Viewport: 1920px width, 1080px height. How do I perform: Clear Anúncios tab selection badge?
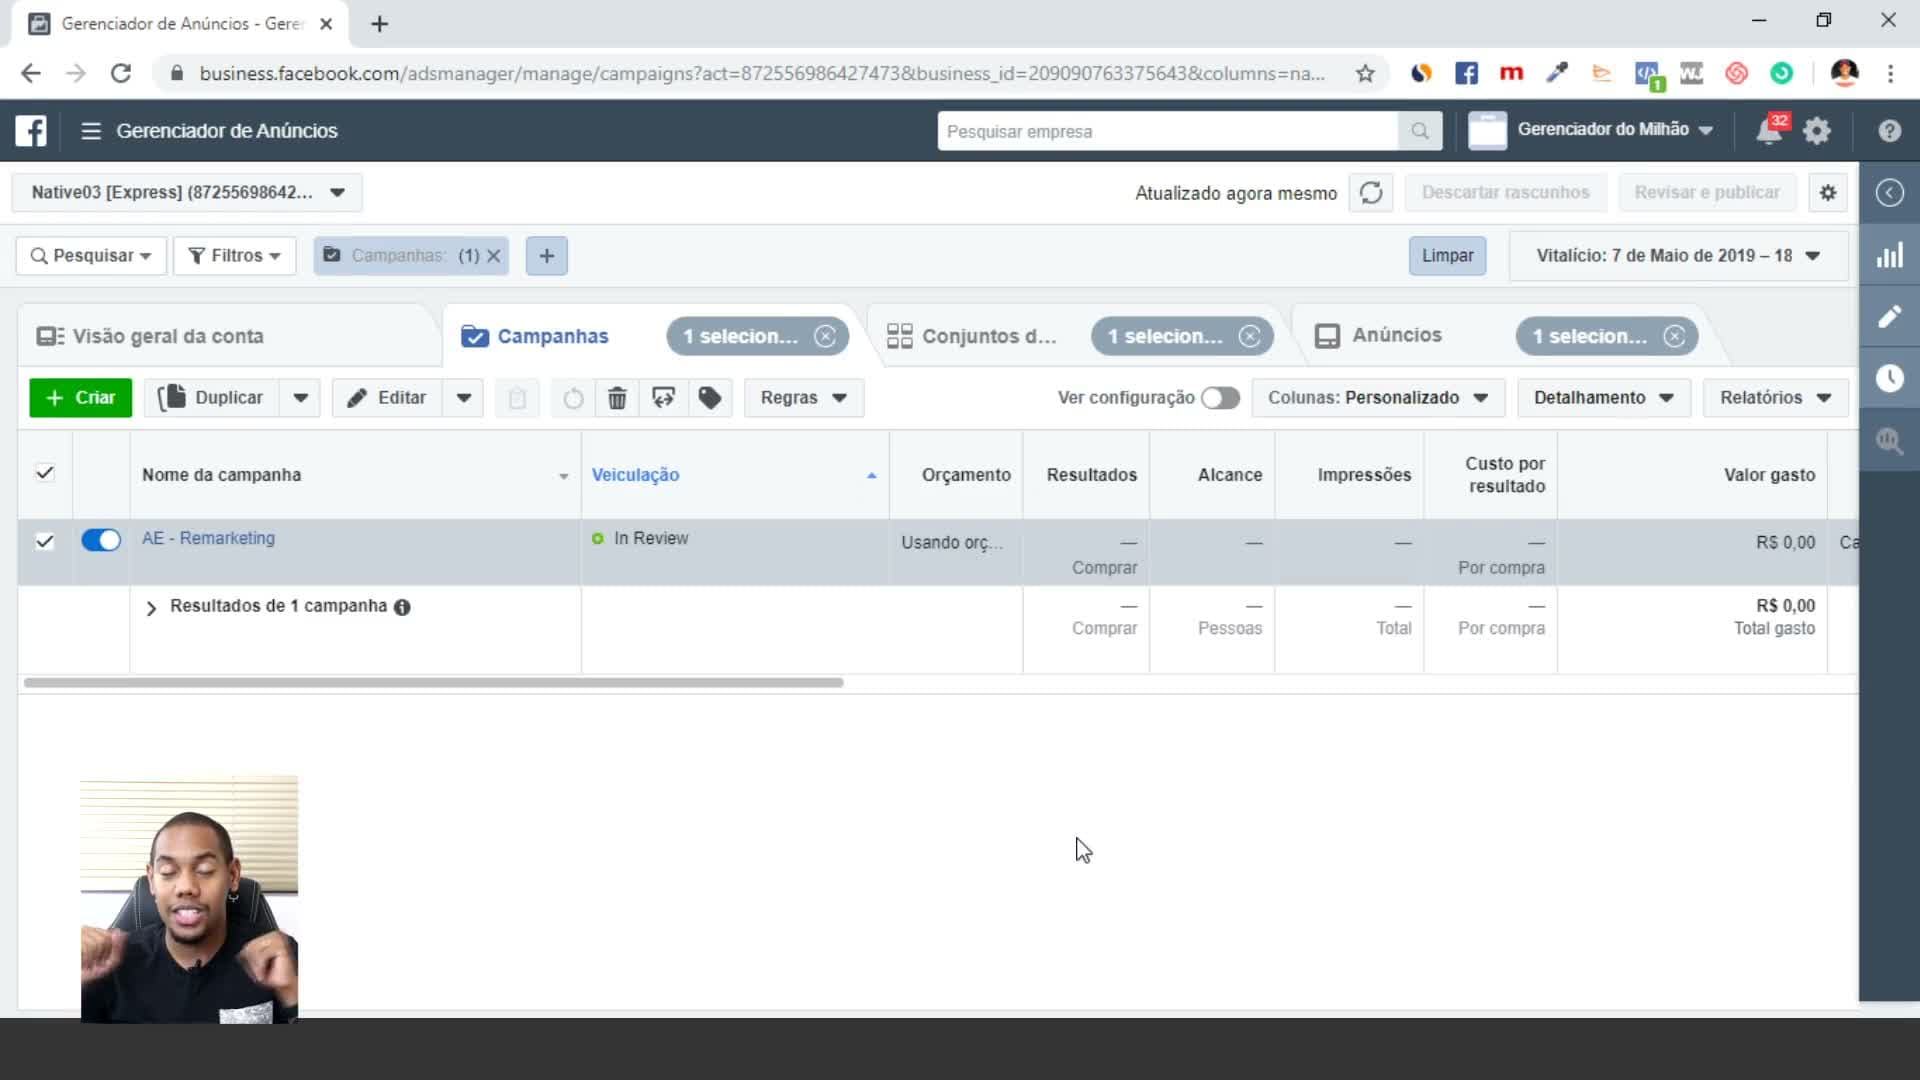[x=1675, y=336]
